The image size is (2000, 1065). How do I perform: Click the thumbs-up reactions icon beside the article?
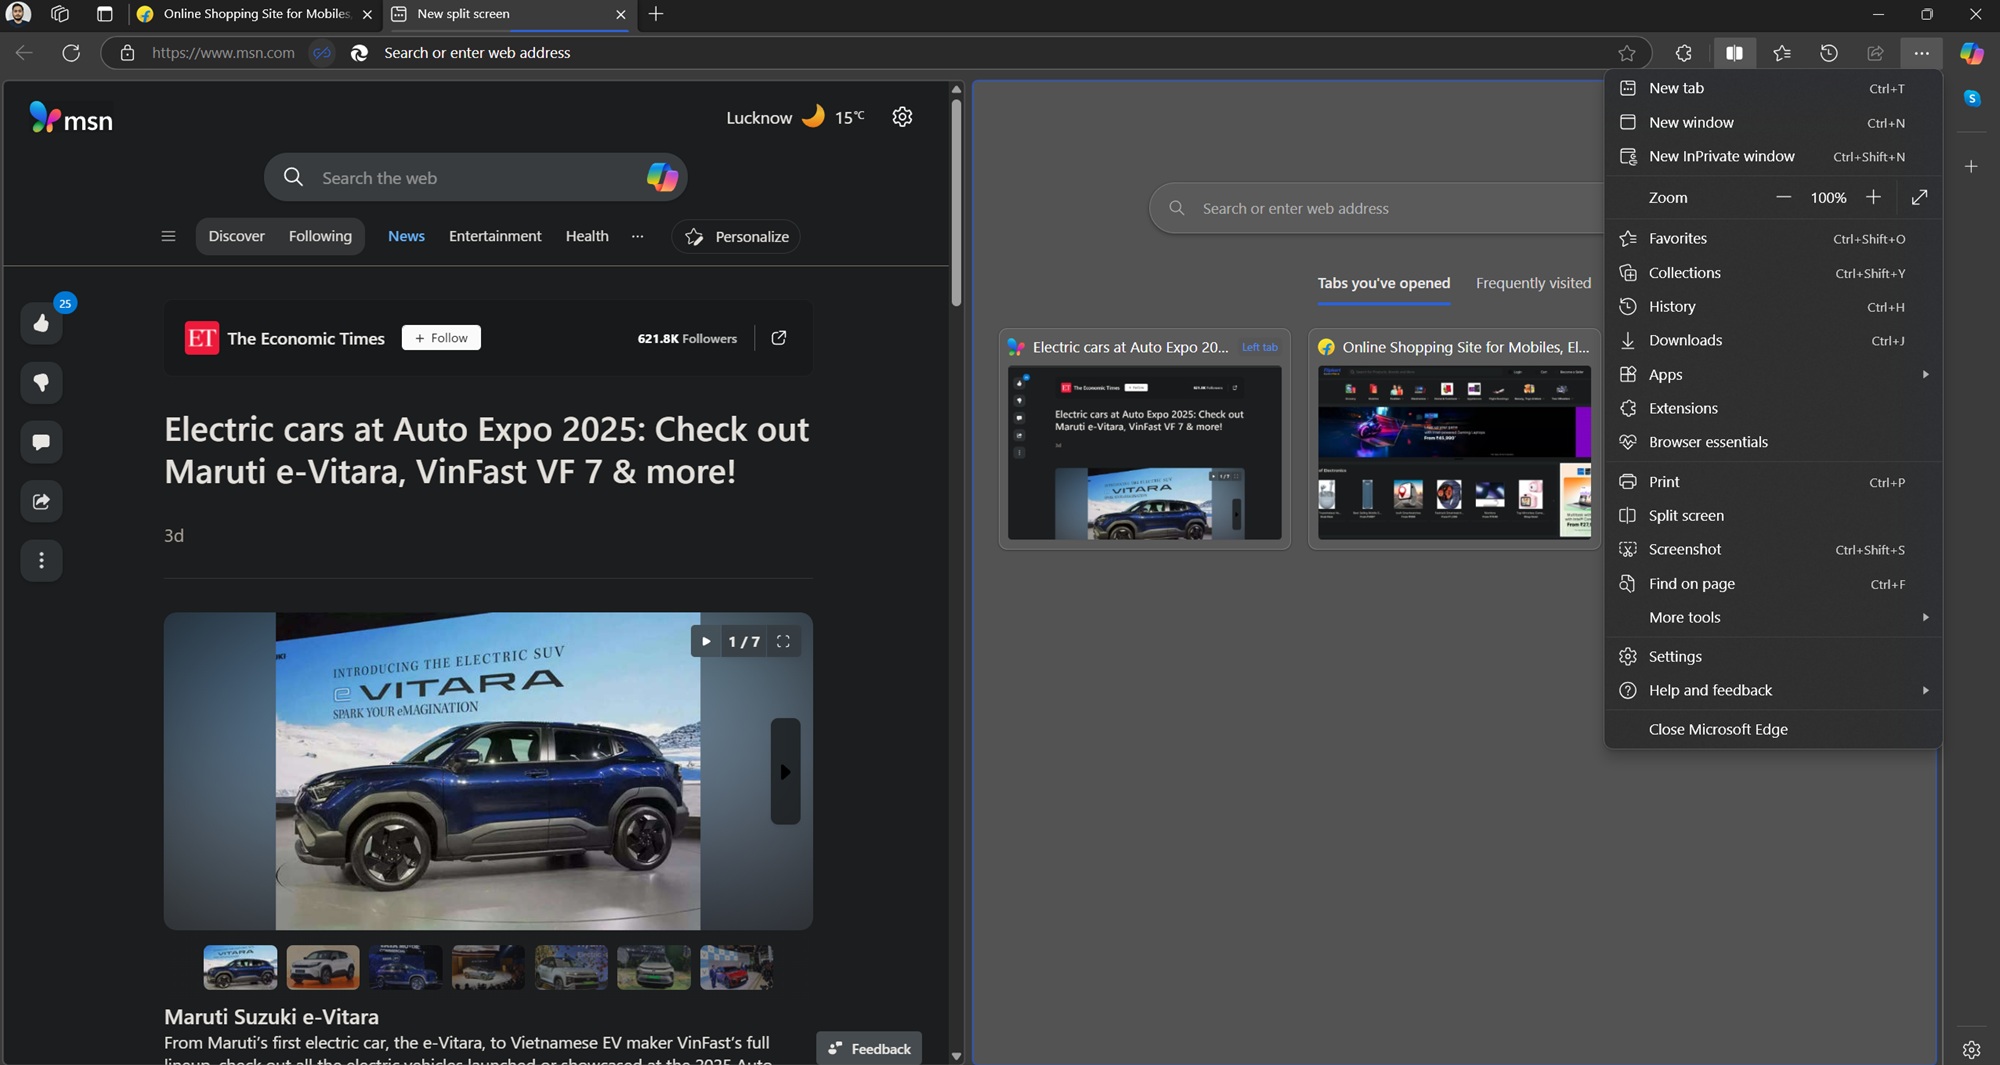tap(41, 324)
